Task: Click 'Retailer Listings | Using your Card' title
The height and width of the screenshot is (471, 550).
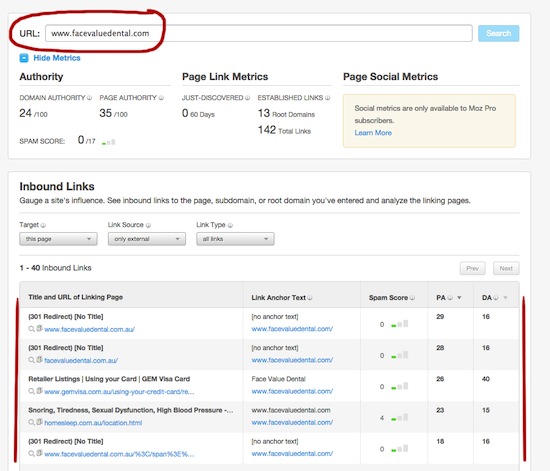Action: point(109,379)
